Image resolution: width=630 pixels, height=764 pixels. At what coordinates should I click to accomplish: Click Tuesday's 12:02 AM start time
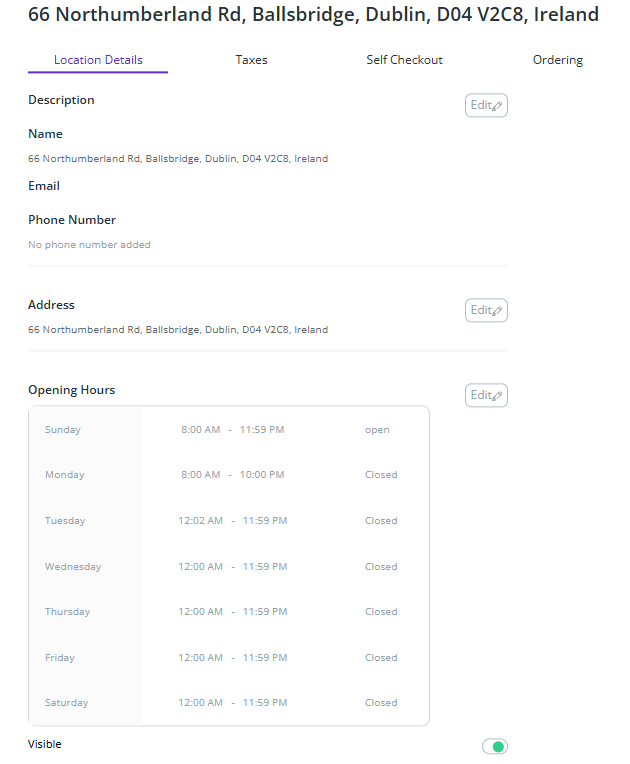(x=200, y=521)
